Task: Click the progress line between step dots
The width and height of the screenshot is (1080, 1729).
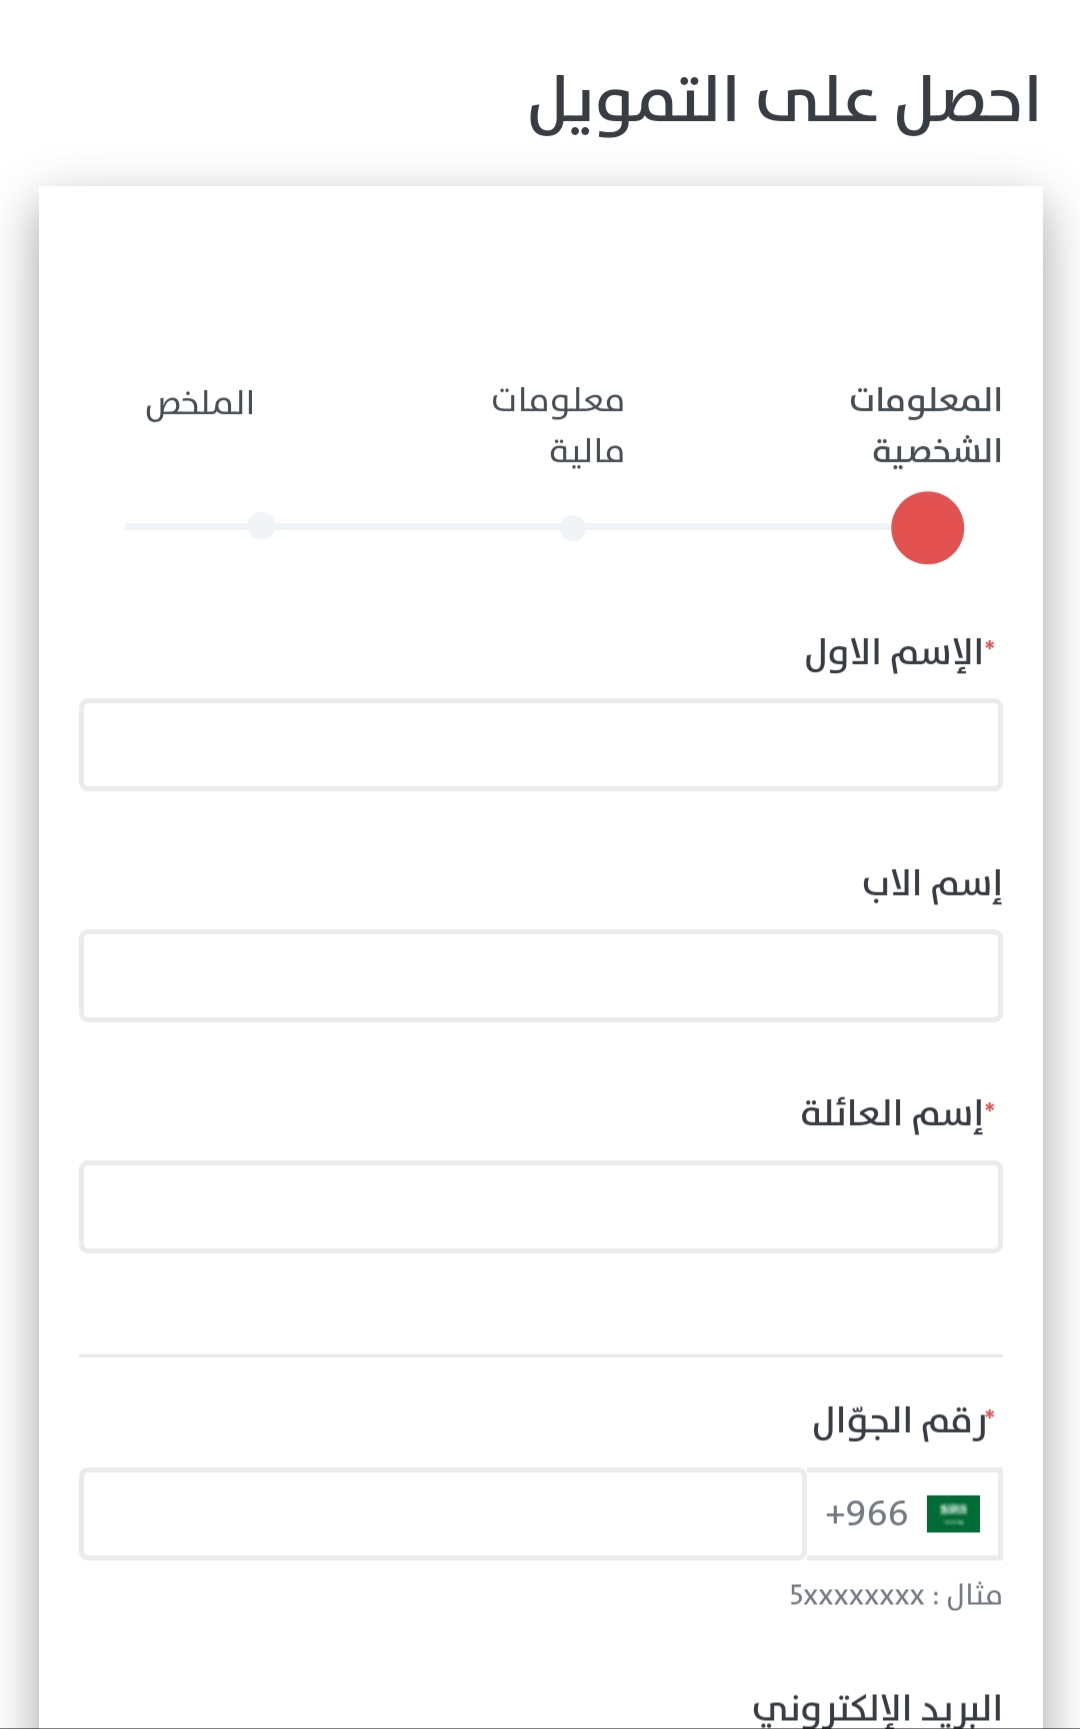Action: (730, 527)
